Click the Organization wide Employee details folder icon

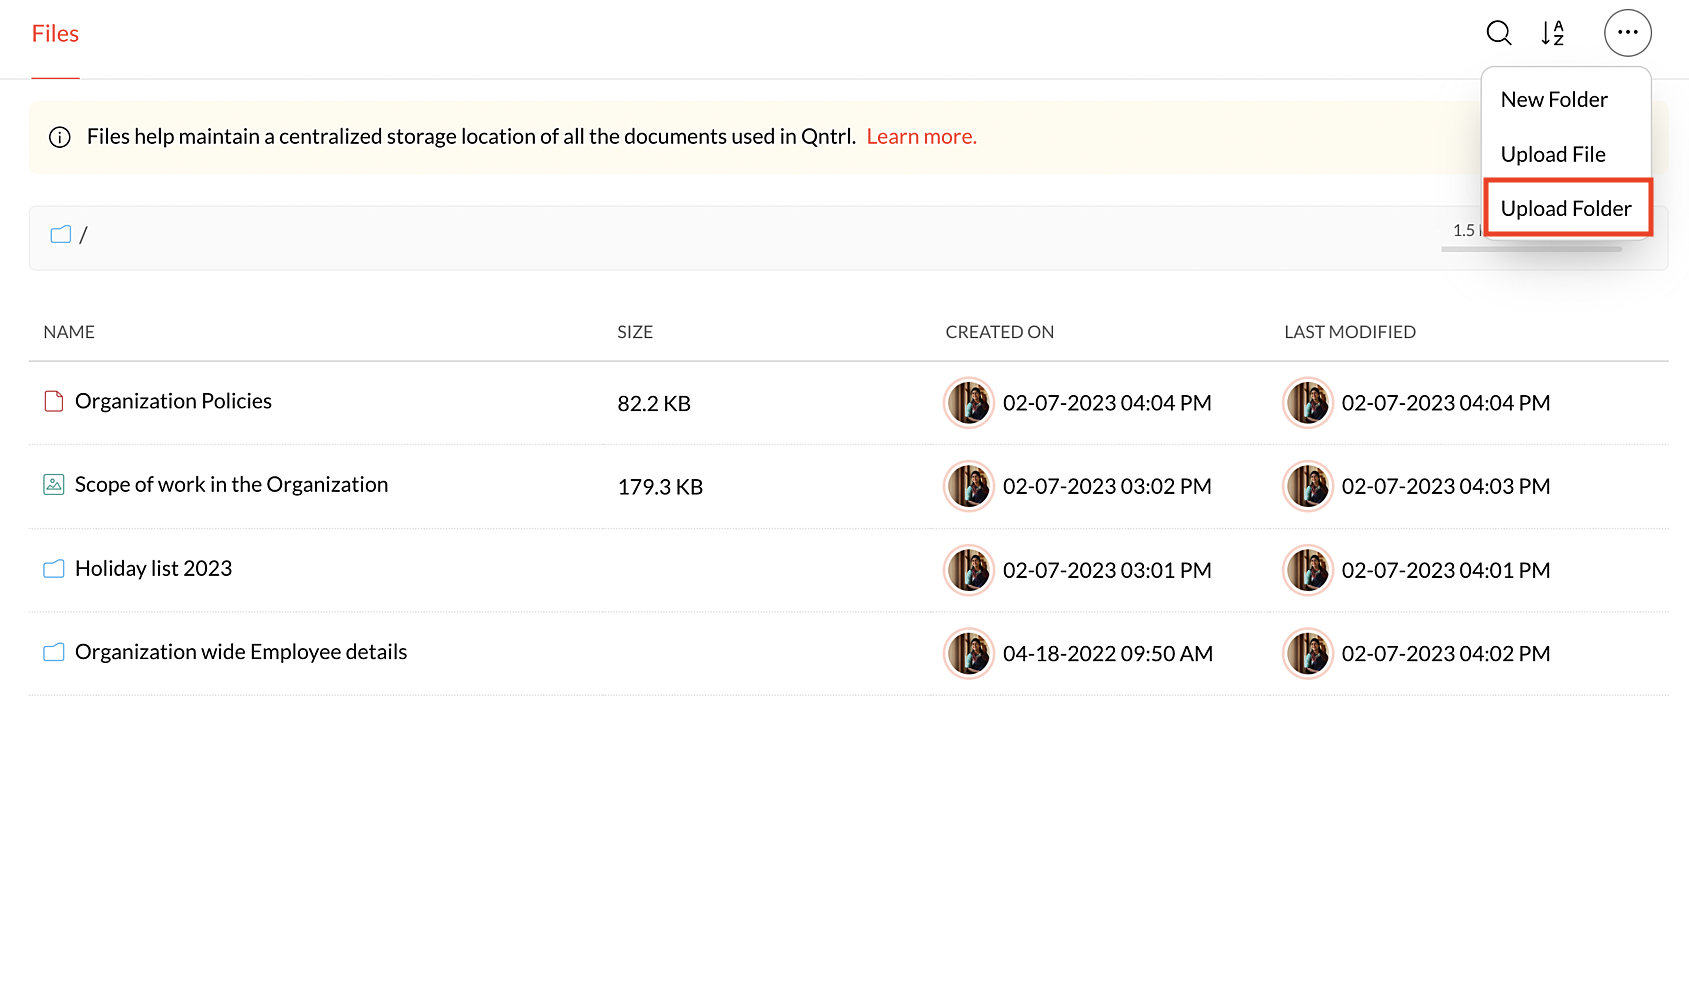54,653
